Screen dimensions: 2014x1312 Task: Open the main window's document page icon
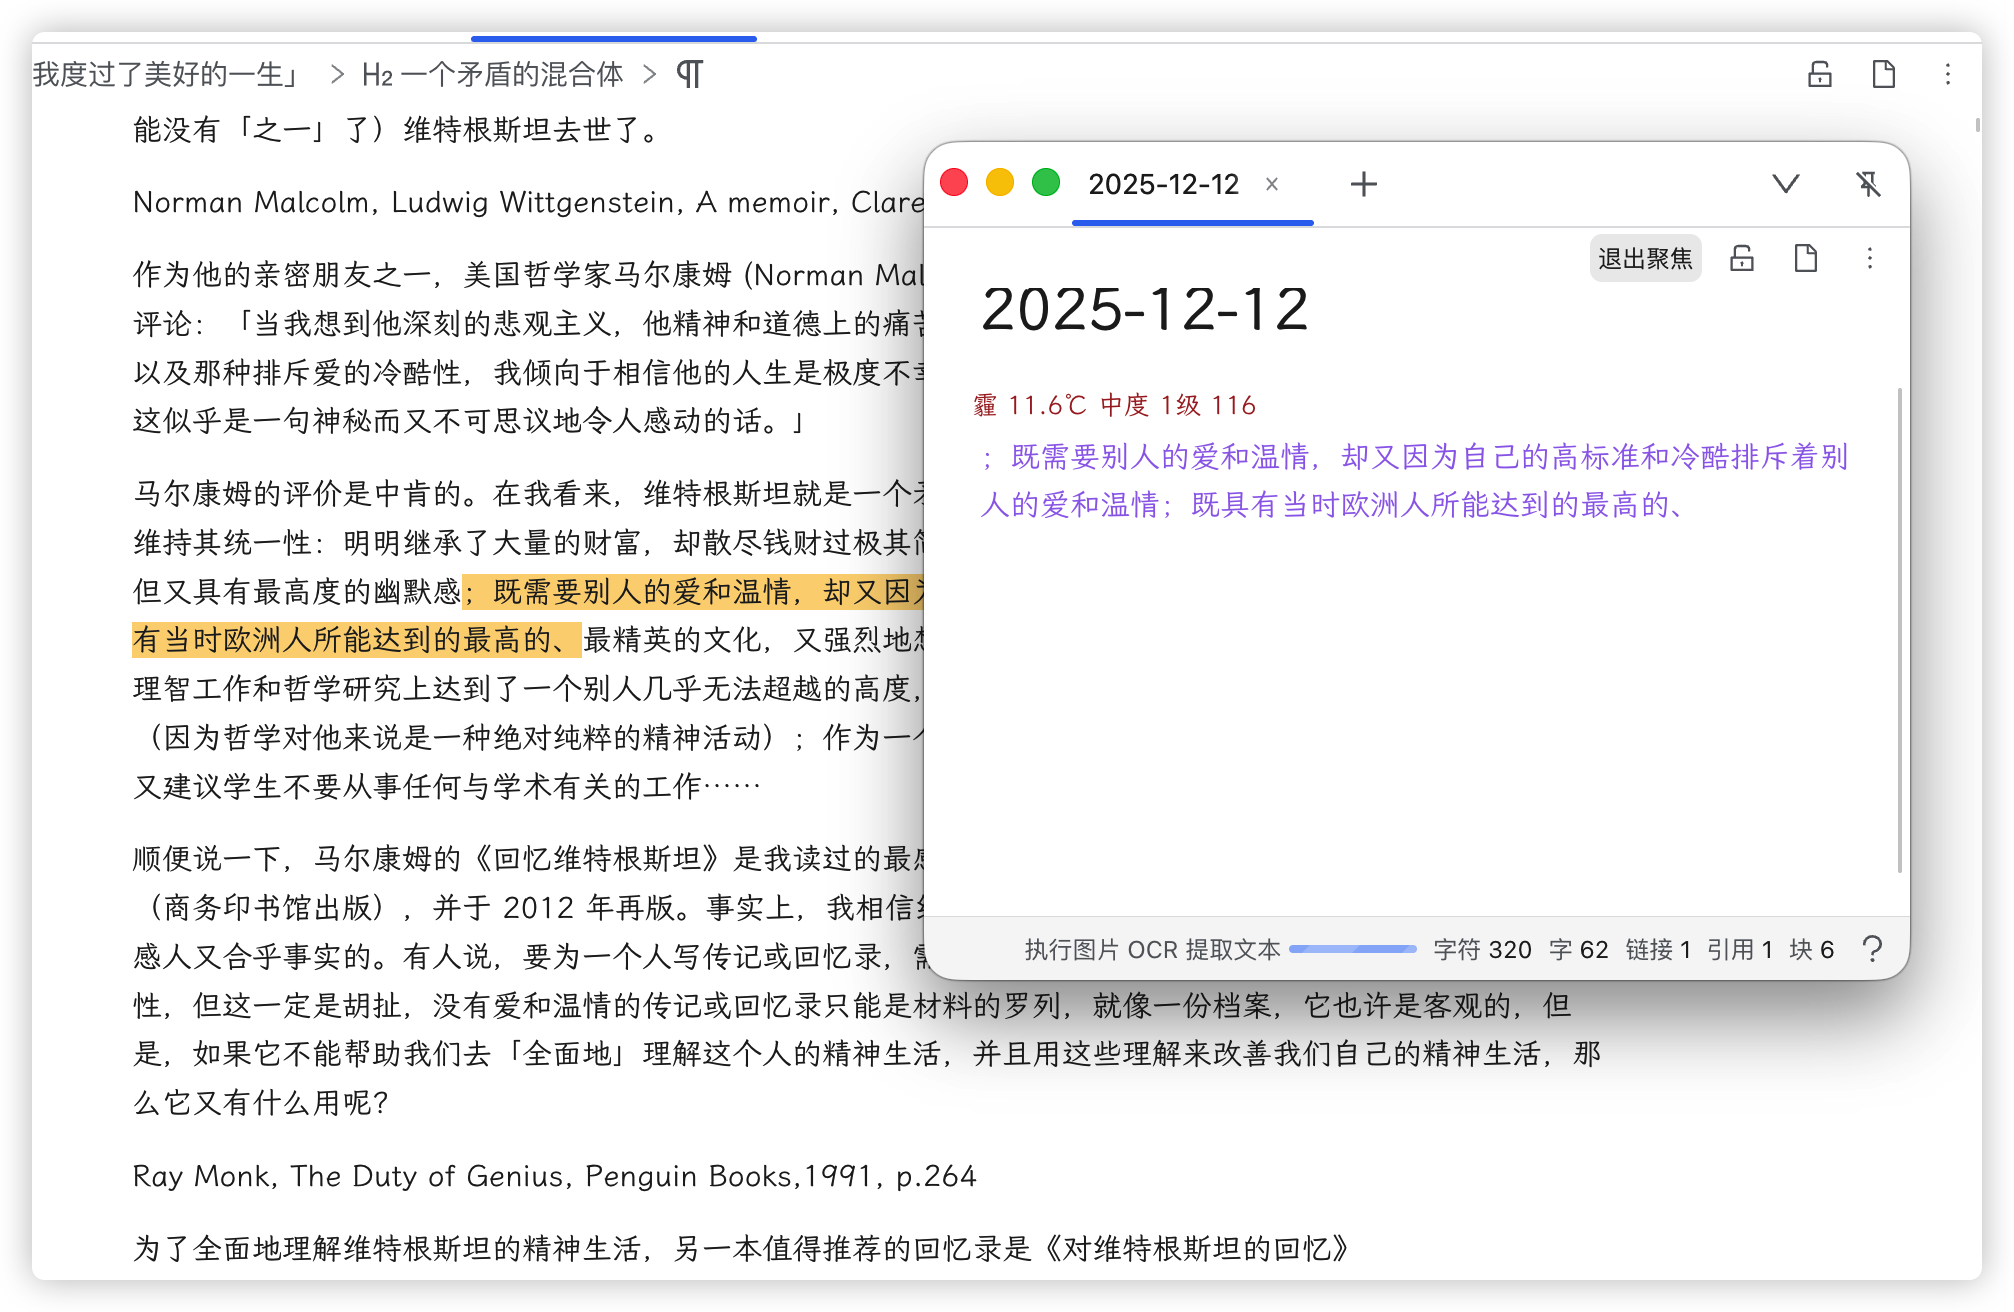(x=1883, y=75)
